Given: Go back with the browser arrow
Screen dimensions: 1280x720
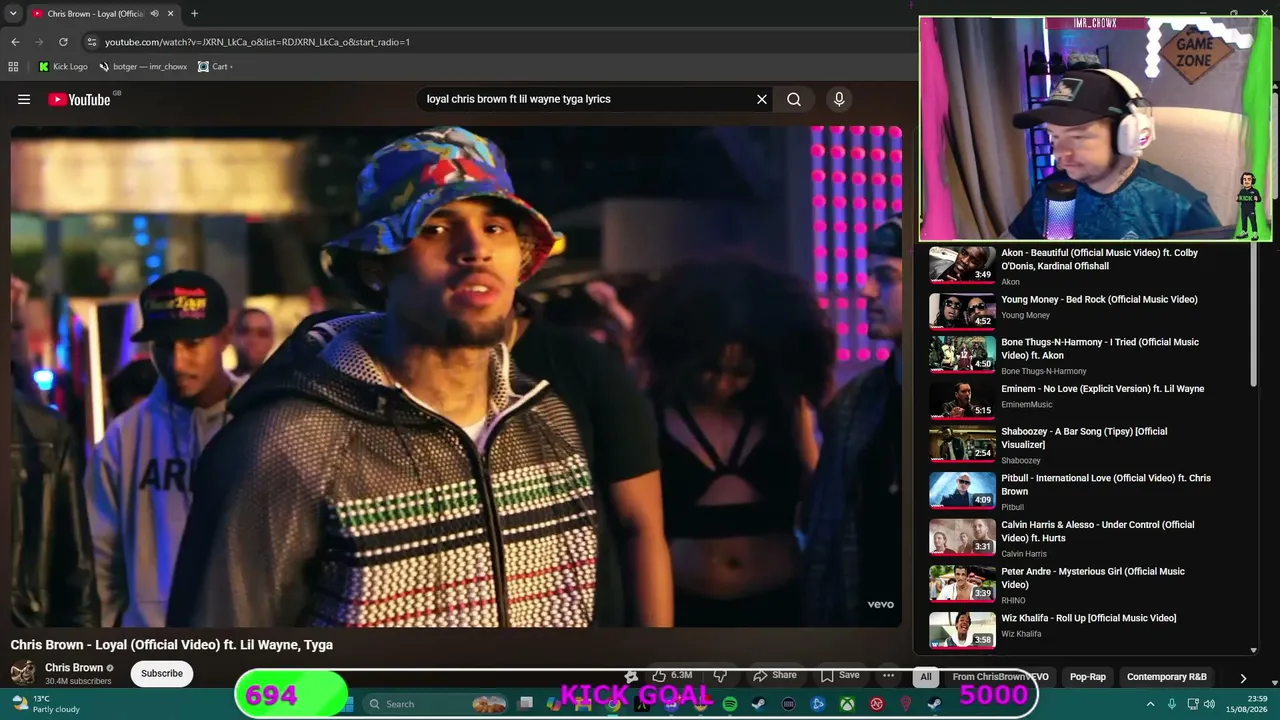Looking at the screenshot, I should [15, 42].
